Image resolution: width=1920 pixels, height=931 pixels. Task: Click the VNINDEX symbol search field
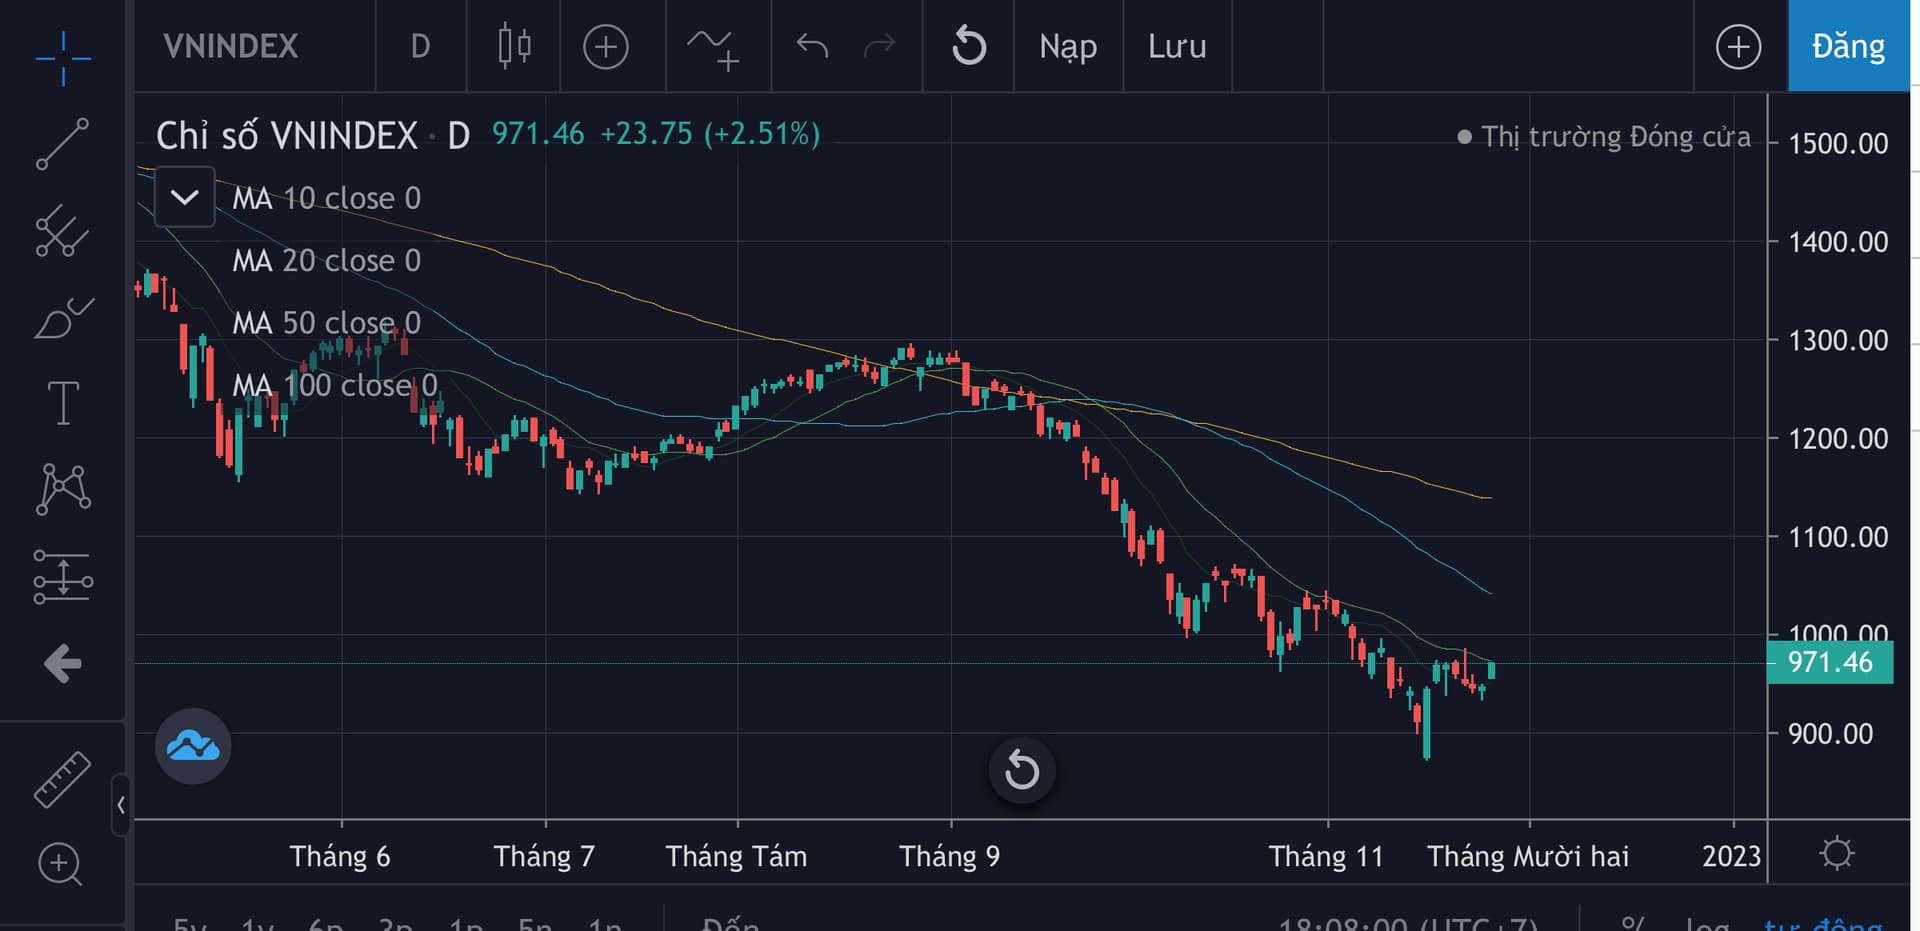(x=231, y=46)
